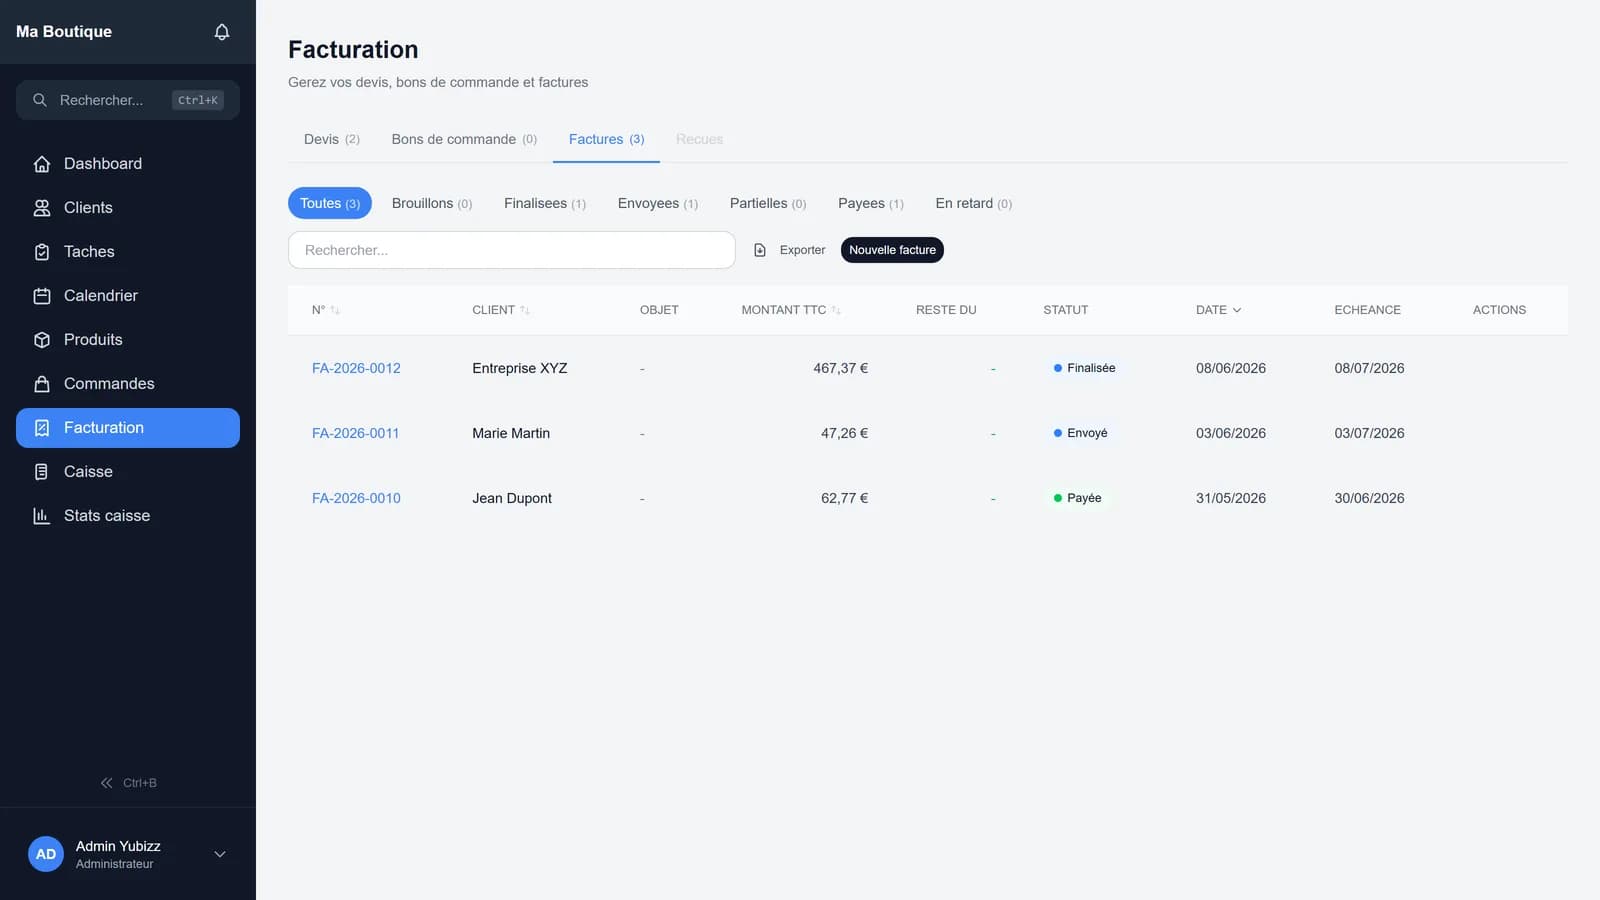
Task: Click client name Entreprise XYZ
Action: tap(520, 368)
